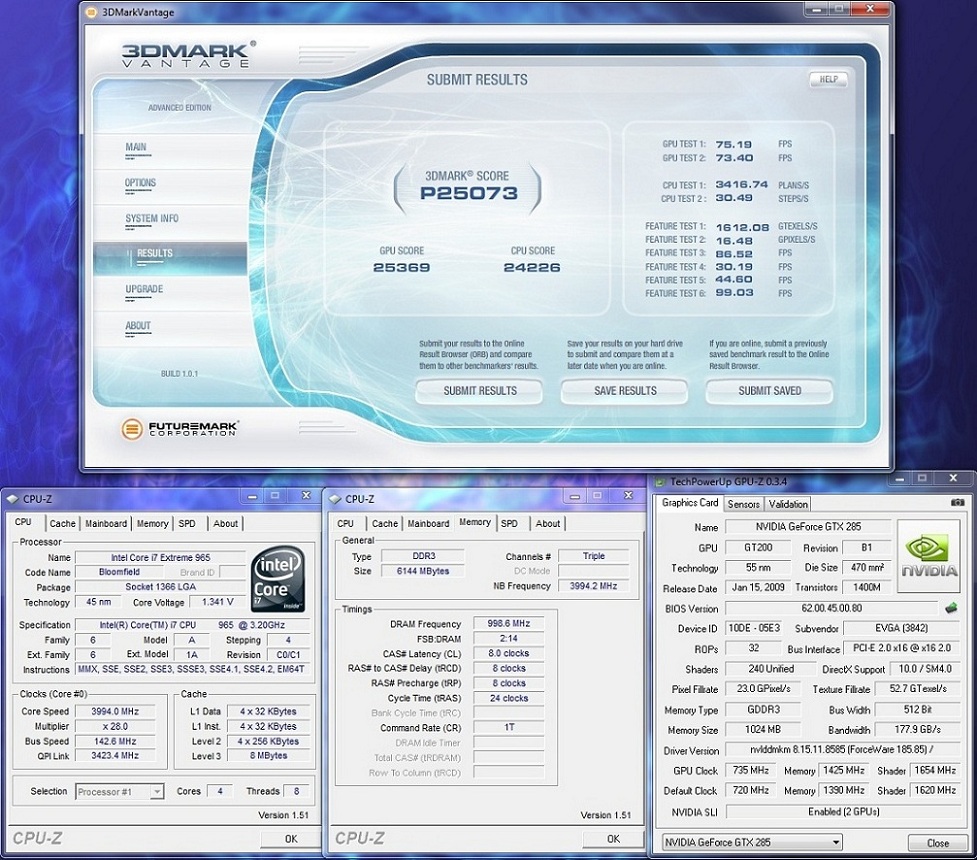Viewport: 977px width, 860px height.
Task: Click the GPU Clock 735 MHz field
Action: [x=751, y=770]
